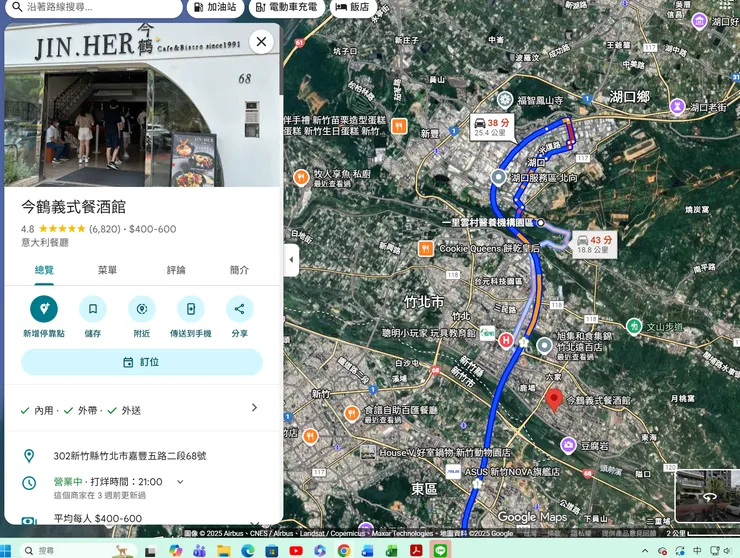Open LINE from the taskbar
Image resolution: width=740 pixels, height=558 pixels.
point(440,550)
